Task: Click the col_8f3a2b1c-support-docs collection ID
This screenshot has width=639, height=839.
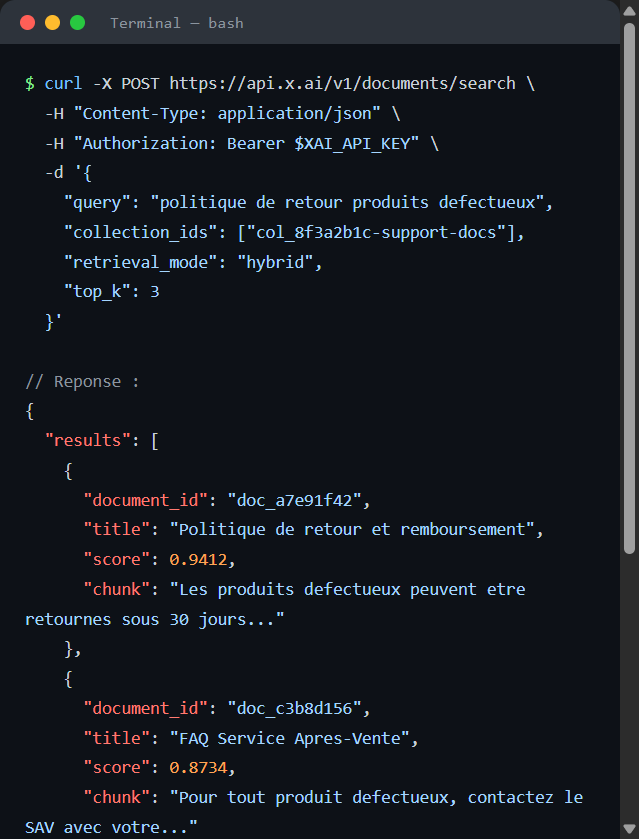Action: [x=376, y=233]
